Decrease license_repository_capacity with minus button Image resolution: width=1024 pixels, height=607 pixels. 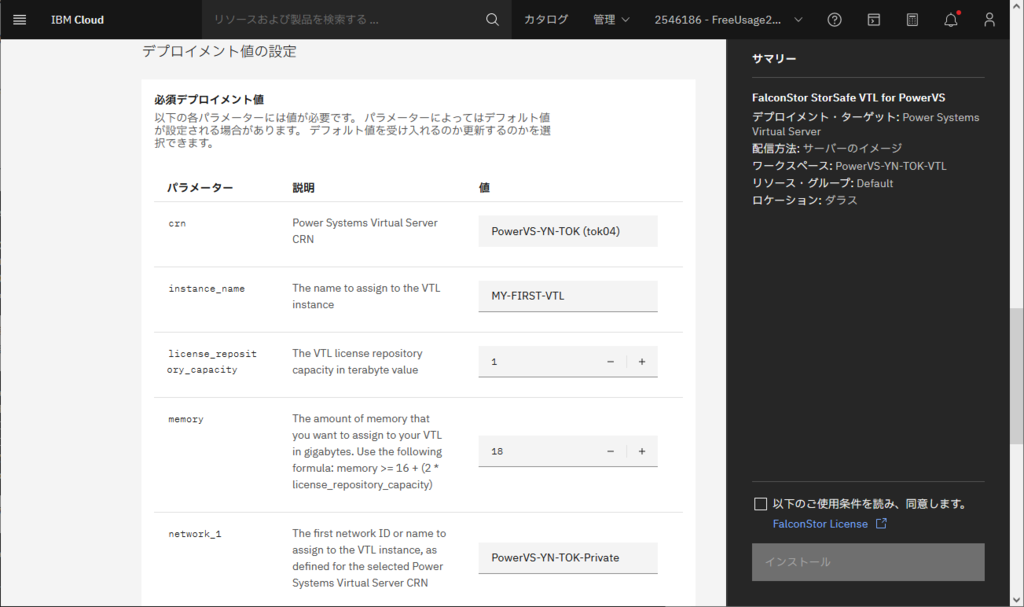[x=611, y=361]
